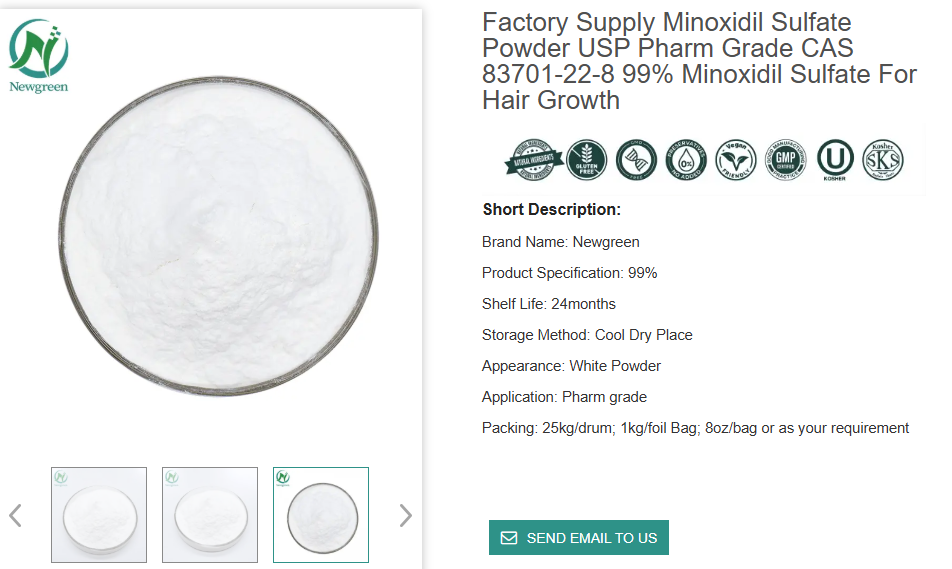Show previous thumbnails with left arrow
This screenshot has width=952, height=569.
[x=15, y=516]
